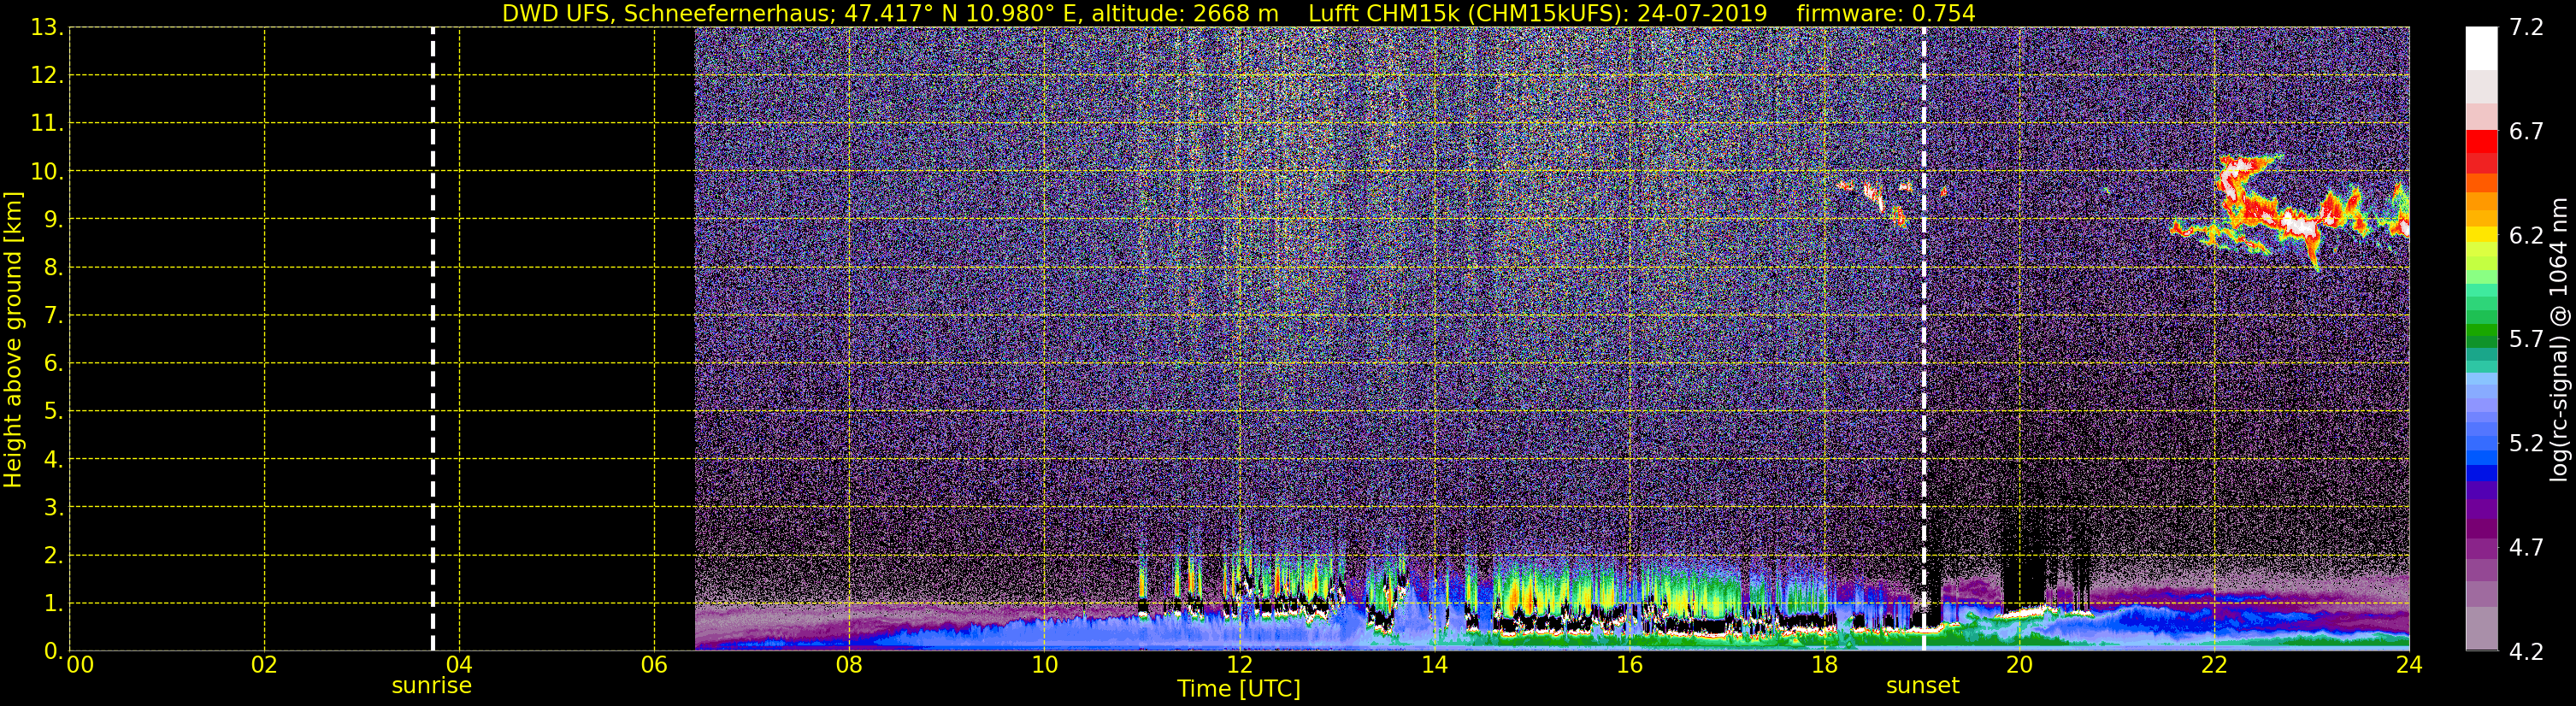Click the time tick label 08
This screenshot has width=2576, height=706.
[849, 666]
